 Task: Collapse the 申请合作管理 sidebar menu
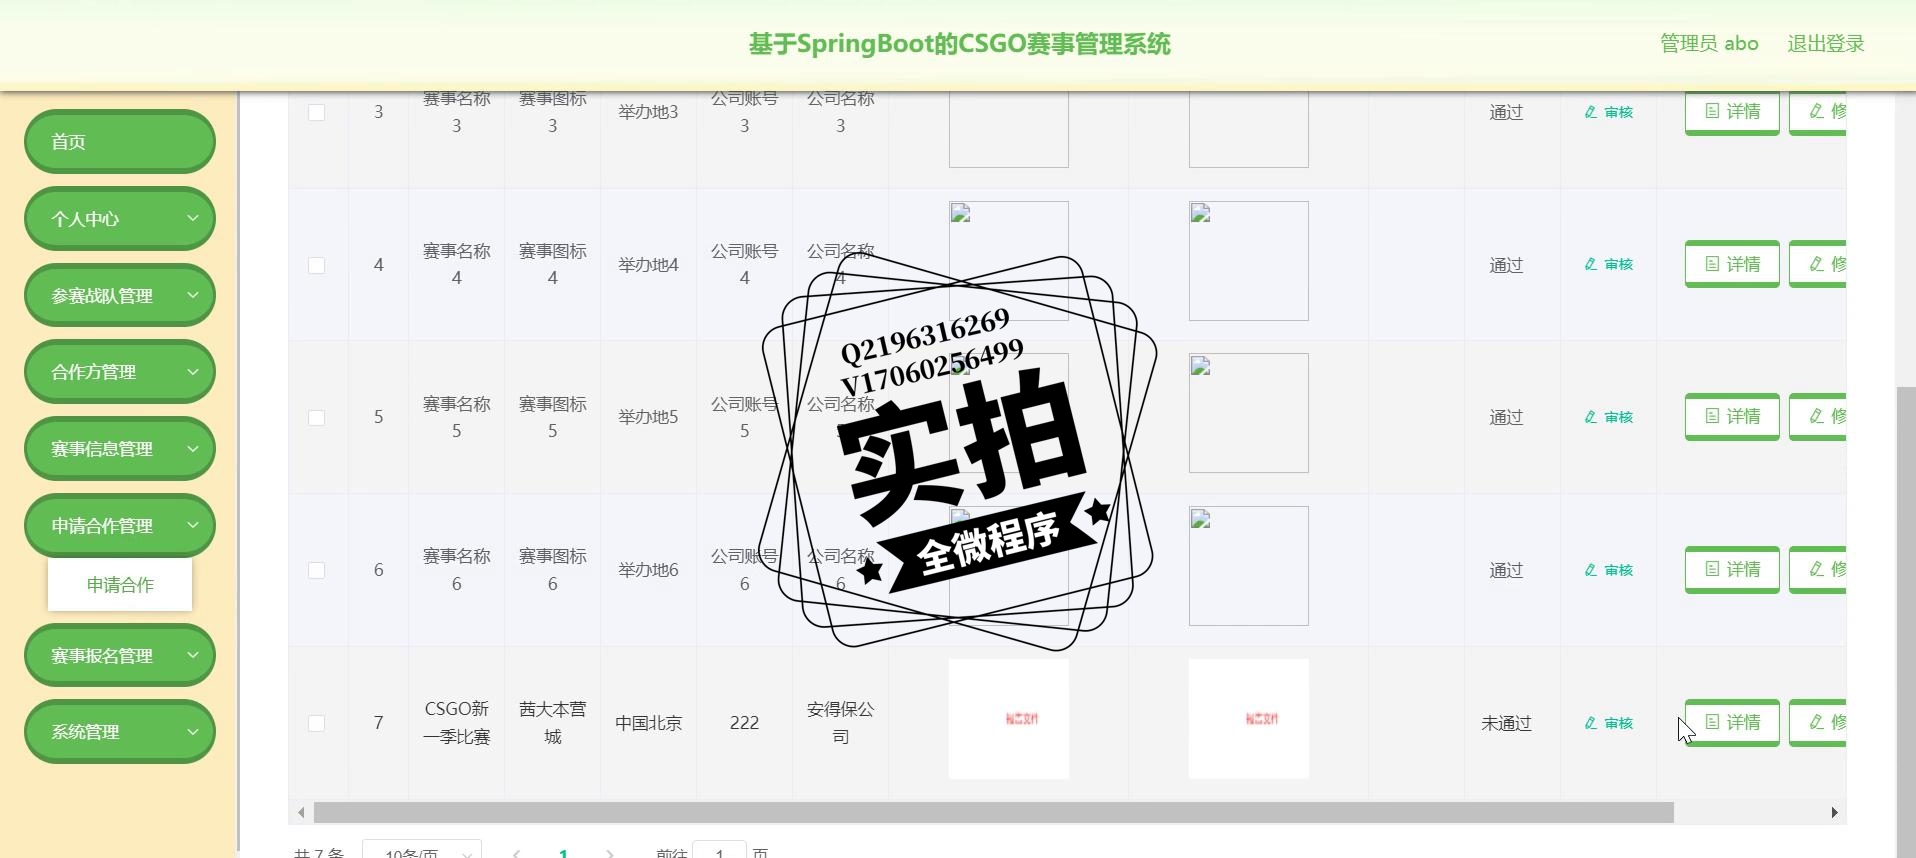tap(120, 526)
